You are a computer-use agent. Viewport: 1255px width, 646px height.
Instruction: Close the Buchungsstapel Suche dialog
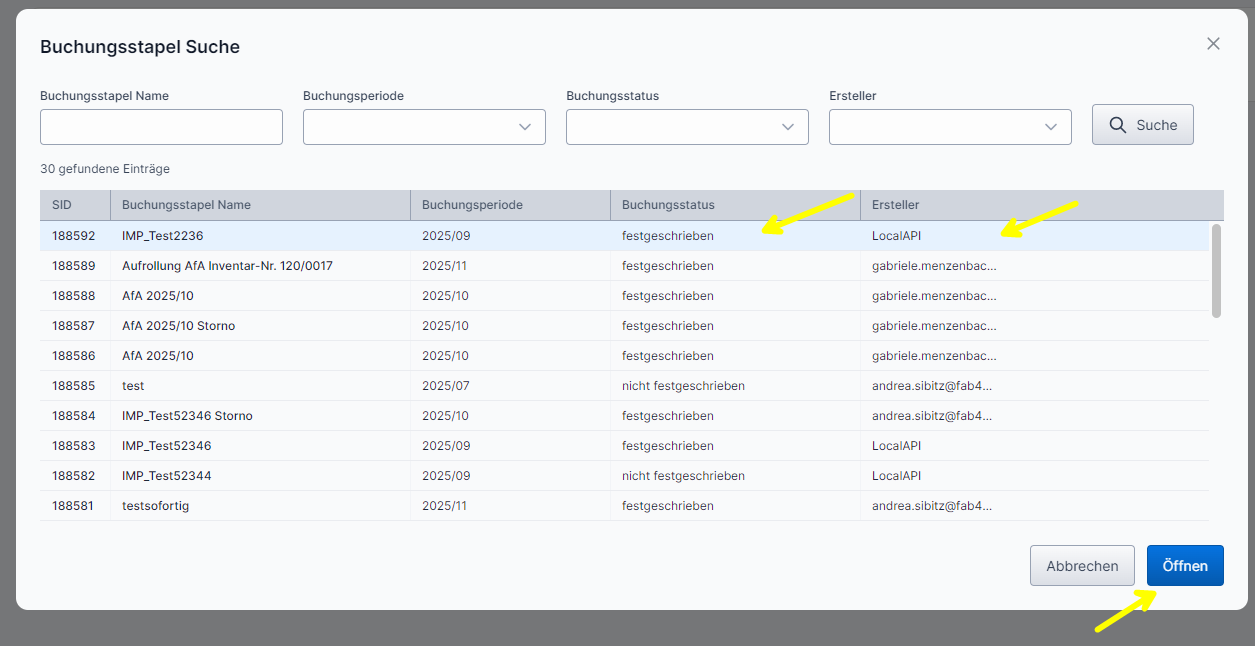click(1213, 44)
